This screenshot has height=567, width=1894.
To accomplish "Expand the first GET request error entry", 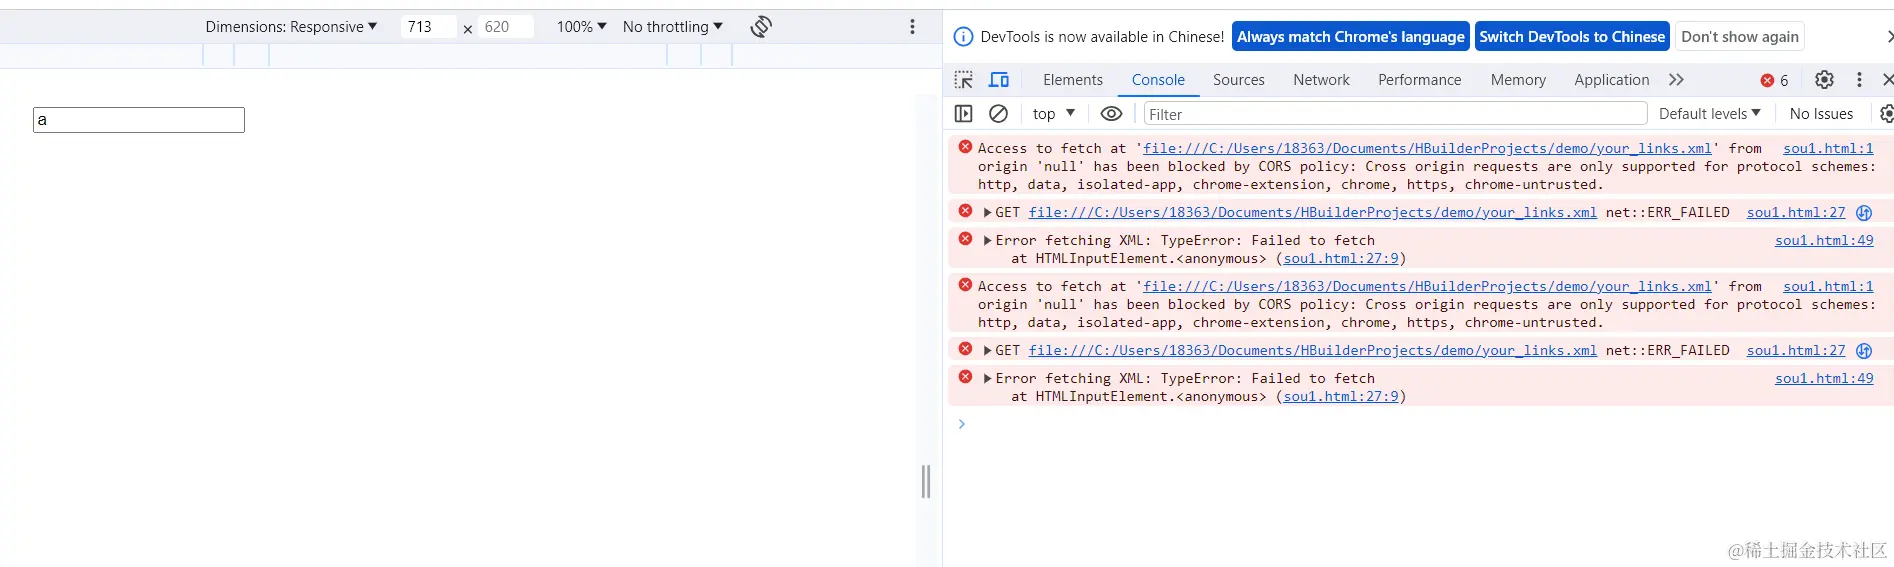I will [x=988, y=213].
